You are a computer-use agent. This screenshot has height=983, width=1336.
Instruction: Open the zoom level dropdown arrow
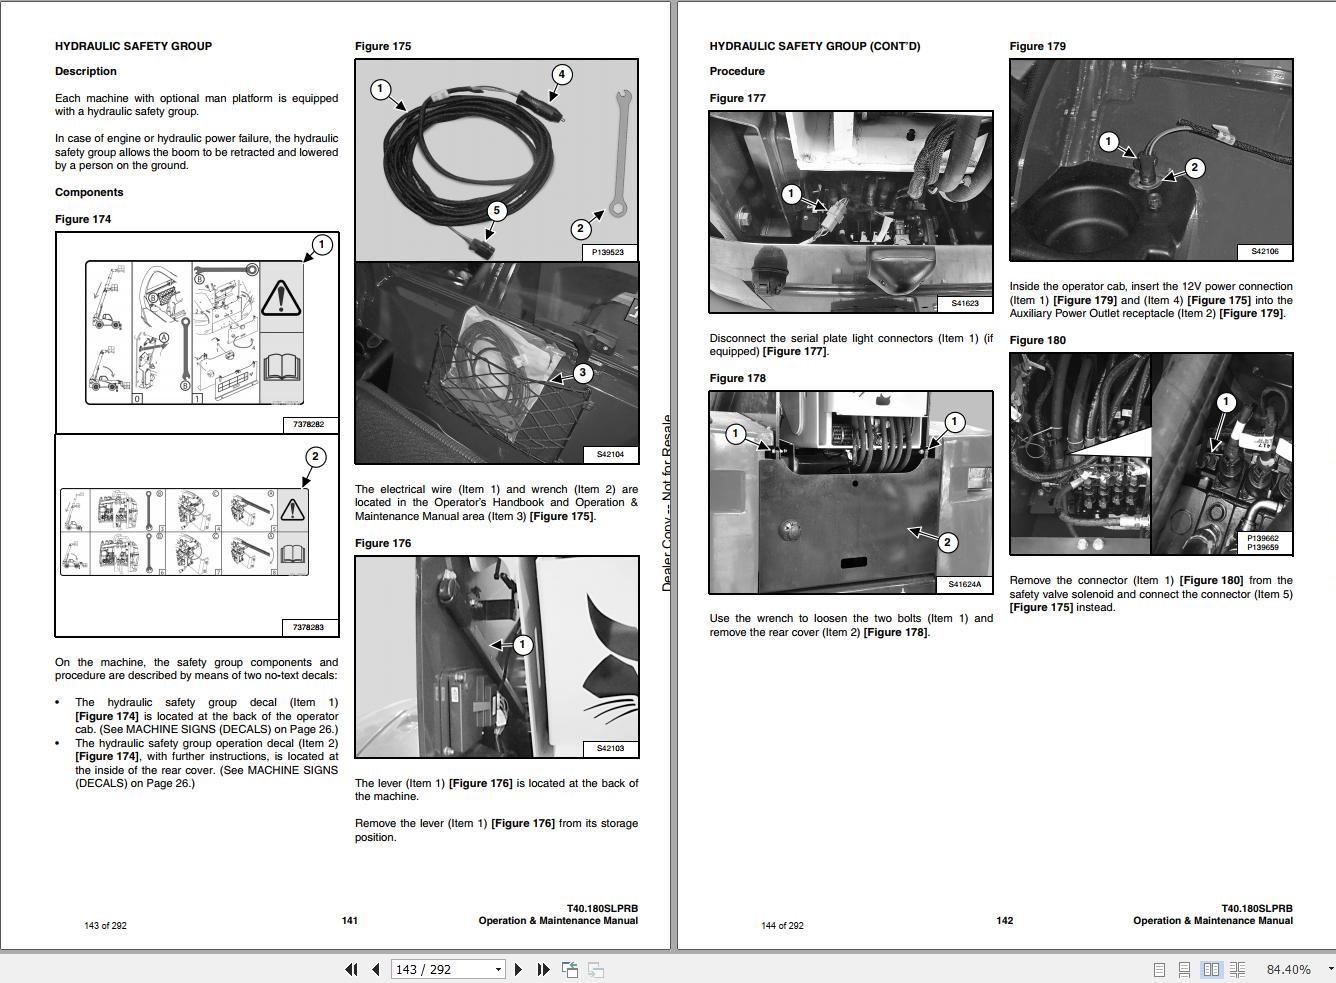coord(1330,969)
